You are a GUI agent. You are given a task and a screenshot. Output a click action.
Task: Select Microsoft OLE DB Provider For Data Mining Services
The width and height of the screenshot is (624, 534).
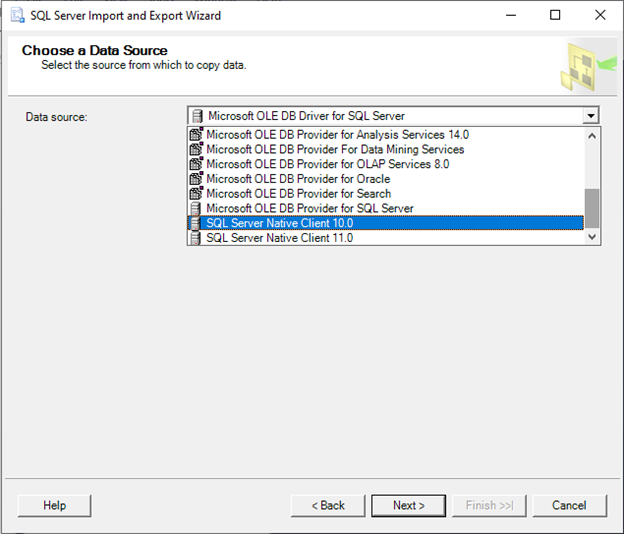pyautogui.click(x=385, y=150)
